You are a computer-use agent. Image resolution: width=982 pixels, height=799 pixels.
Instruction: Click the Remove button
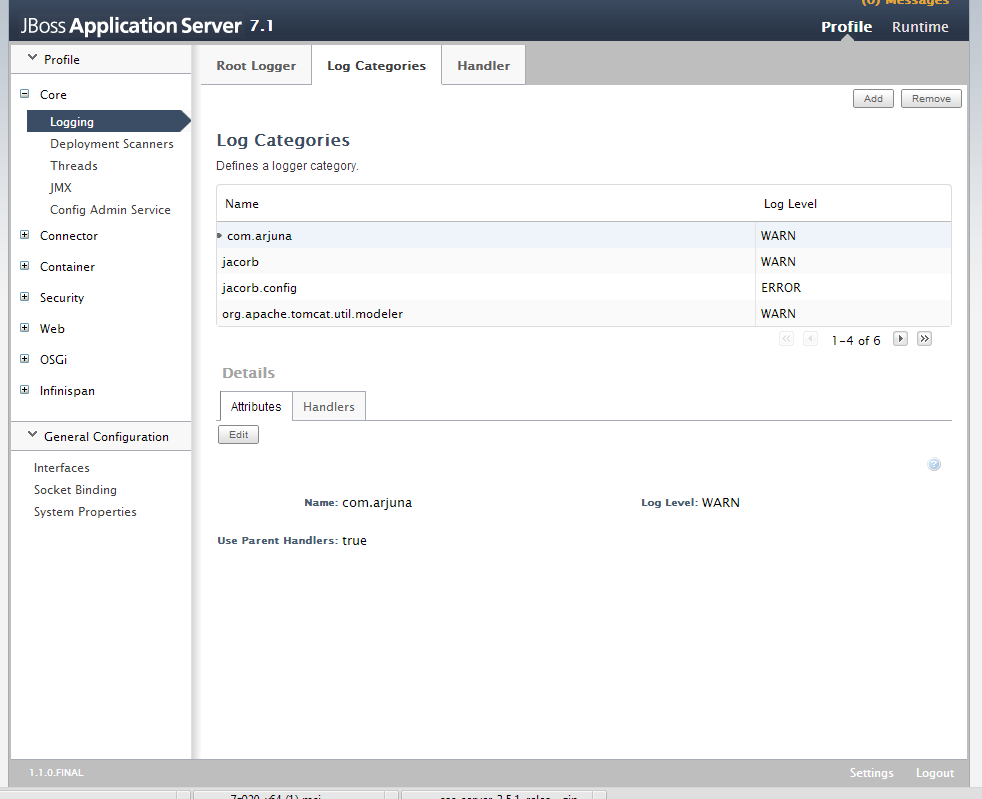click(x=930, y=98)
